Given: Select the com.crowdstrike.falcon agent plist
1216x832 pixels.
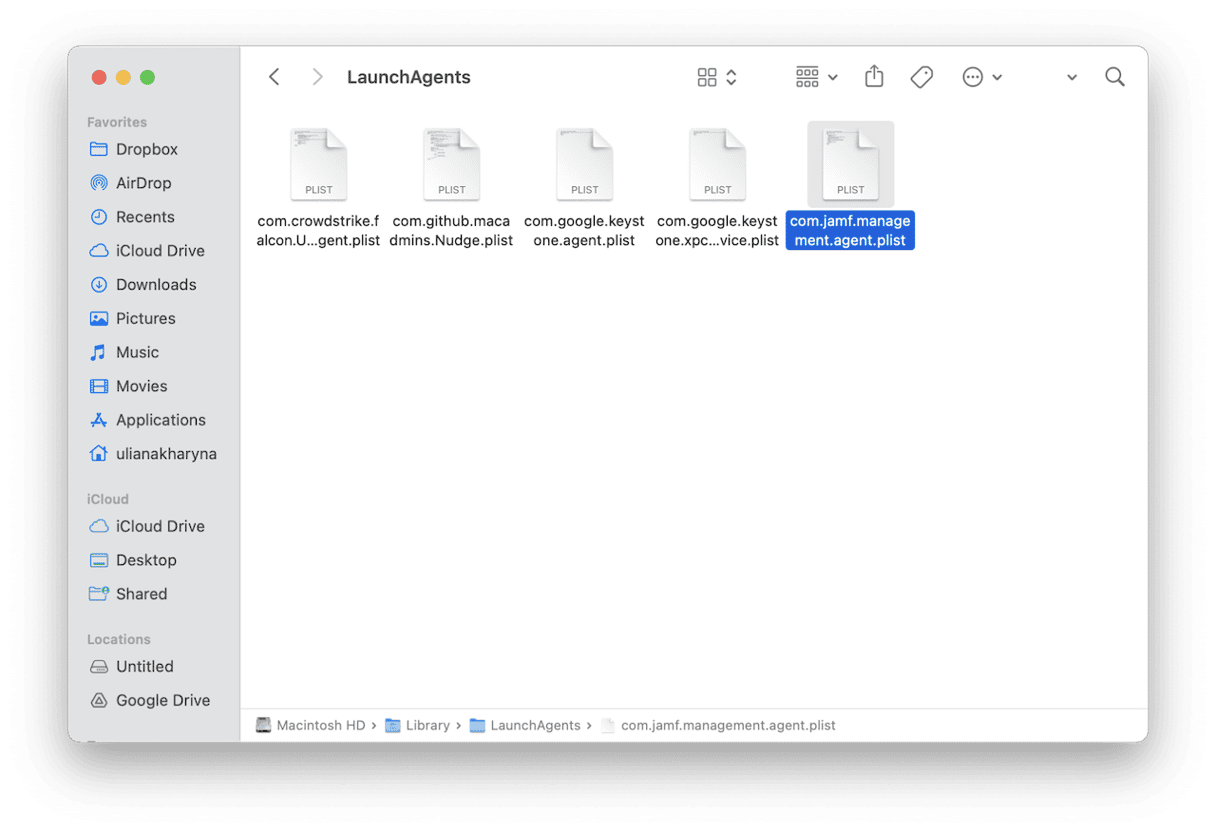Looking at the screenshot, I should (x=318, y=162).
